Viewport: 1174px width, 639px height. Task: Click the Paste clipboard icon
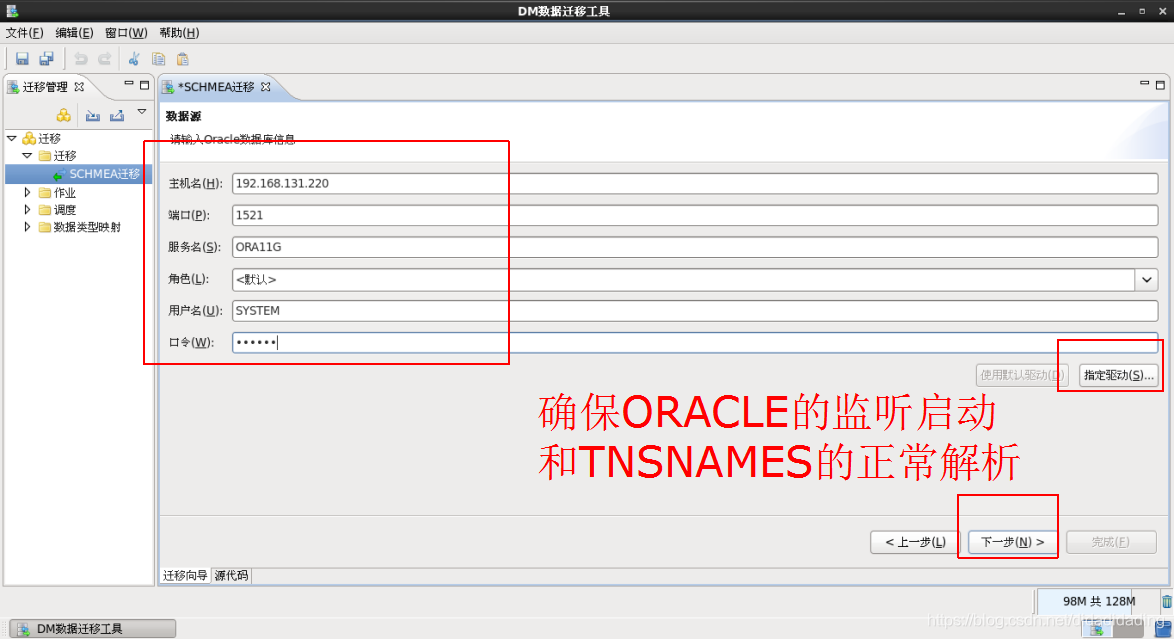click(x=183, y=58)
